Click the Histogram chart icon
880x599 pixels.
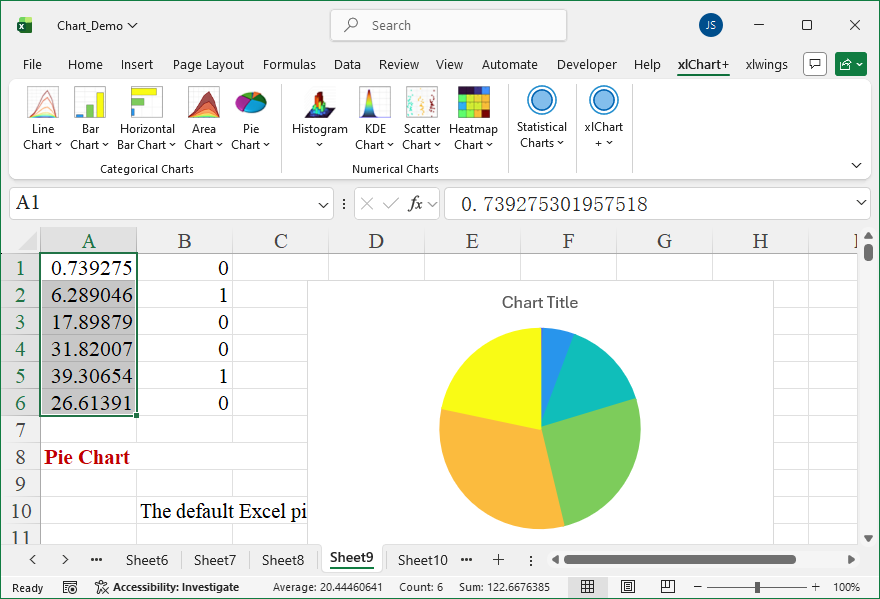pyautogui.click(x=319, y=104)
